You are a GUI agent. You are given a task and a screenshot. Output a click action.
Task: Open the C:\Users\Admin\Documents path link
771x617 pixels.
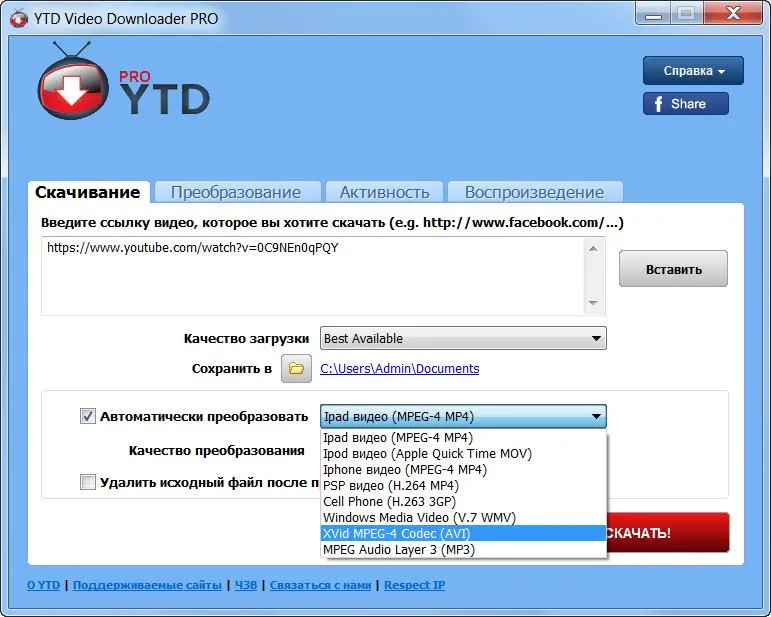(399, 369)
